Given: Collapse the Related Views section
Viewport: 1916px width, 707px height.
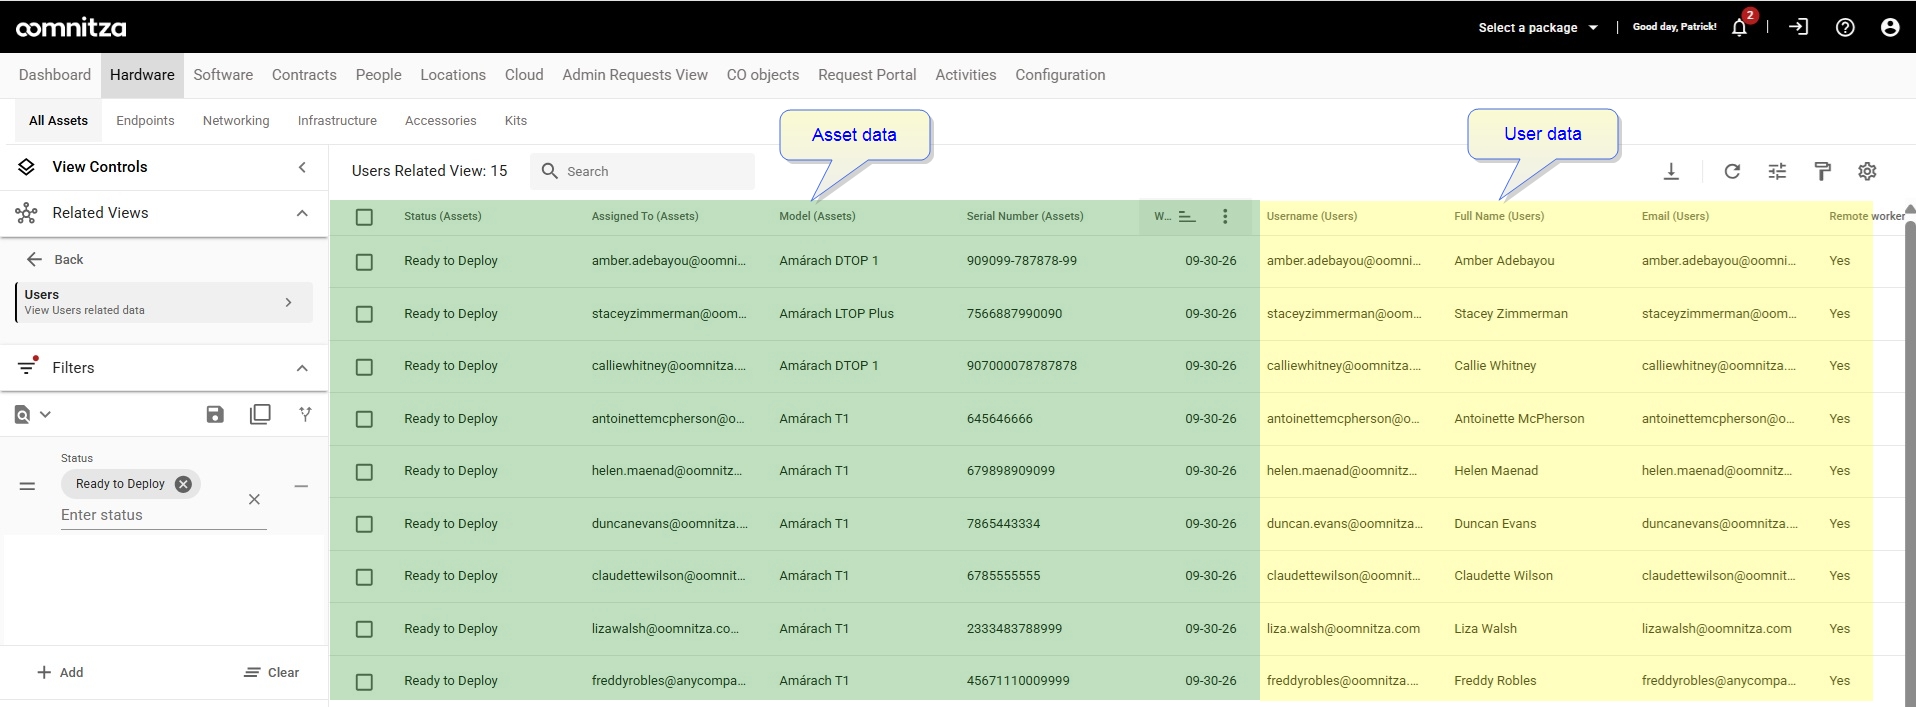Looking at the screenshot, I should click(302, 213).
